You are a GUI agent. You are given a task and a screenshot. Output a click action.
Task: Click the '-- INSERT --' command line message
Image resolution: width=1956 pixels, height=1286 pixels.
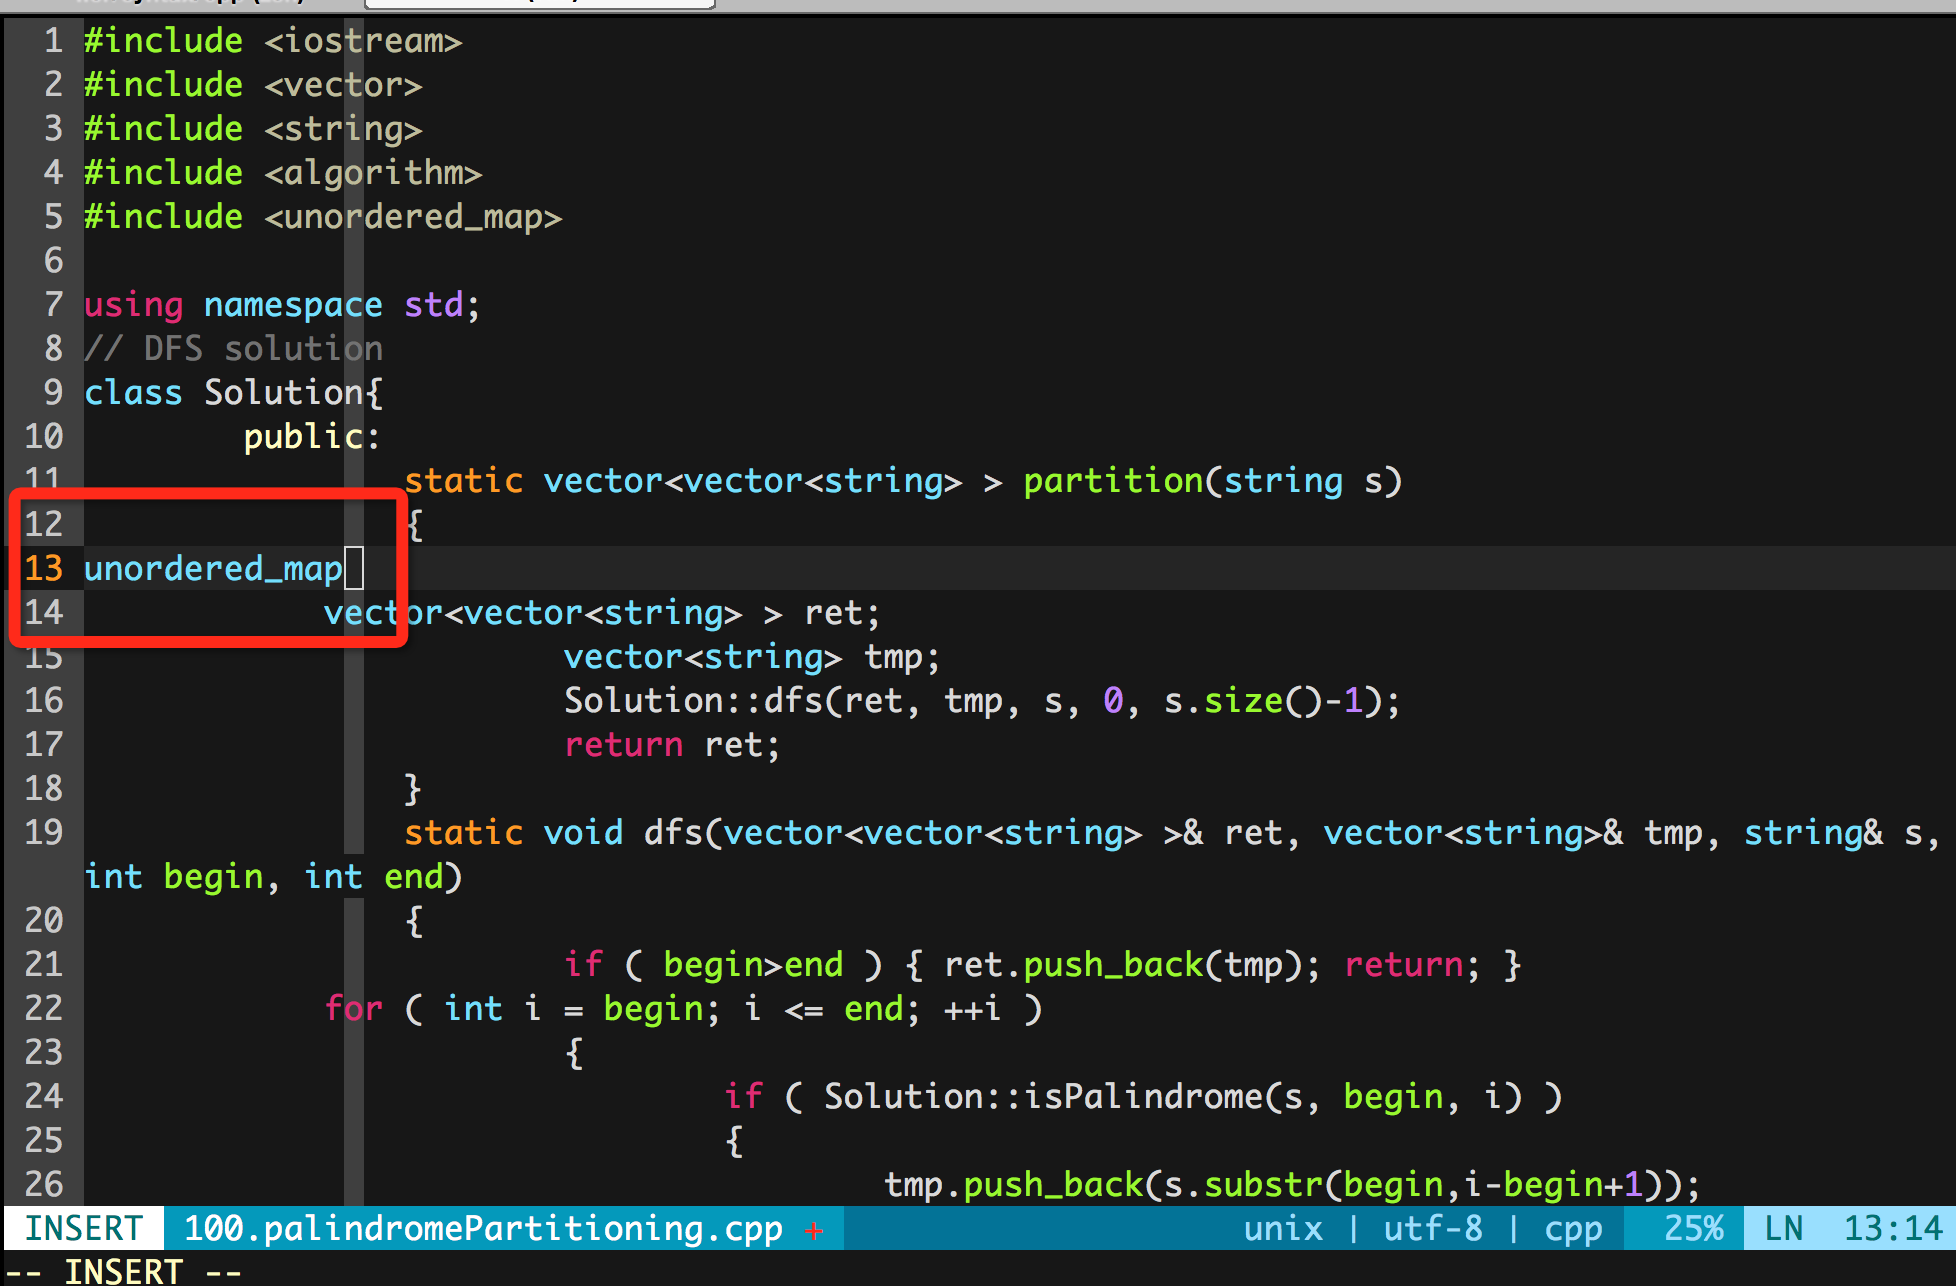[x=123, y=1271]
